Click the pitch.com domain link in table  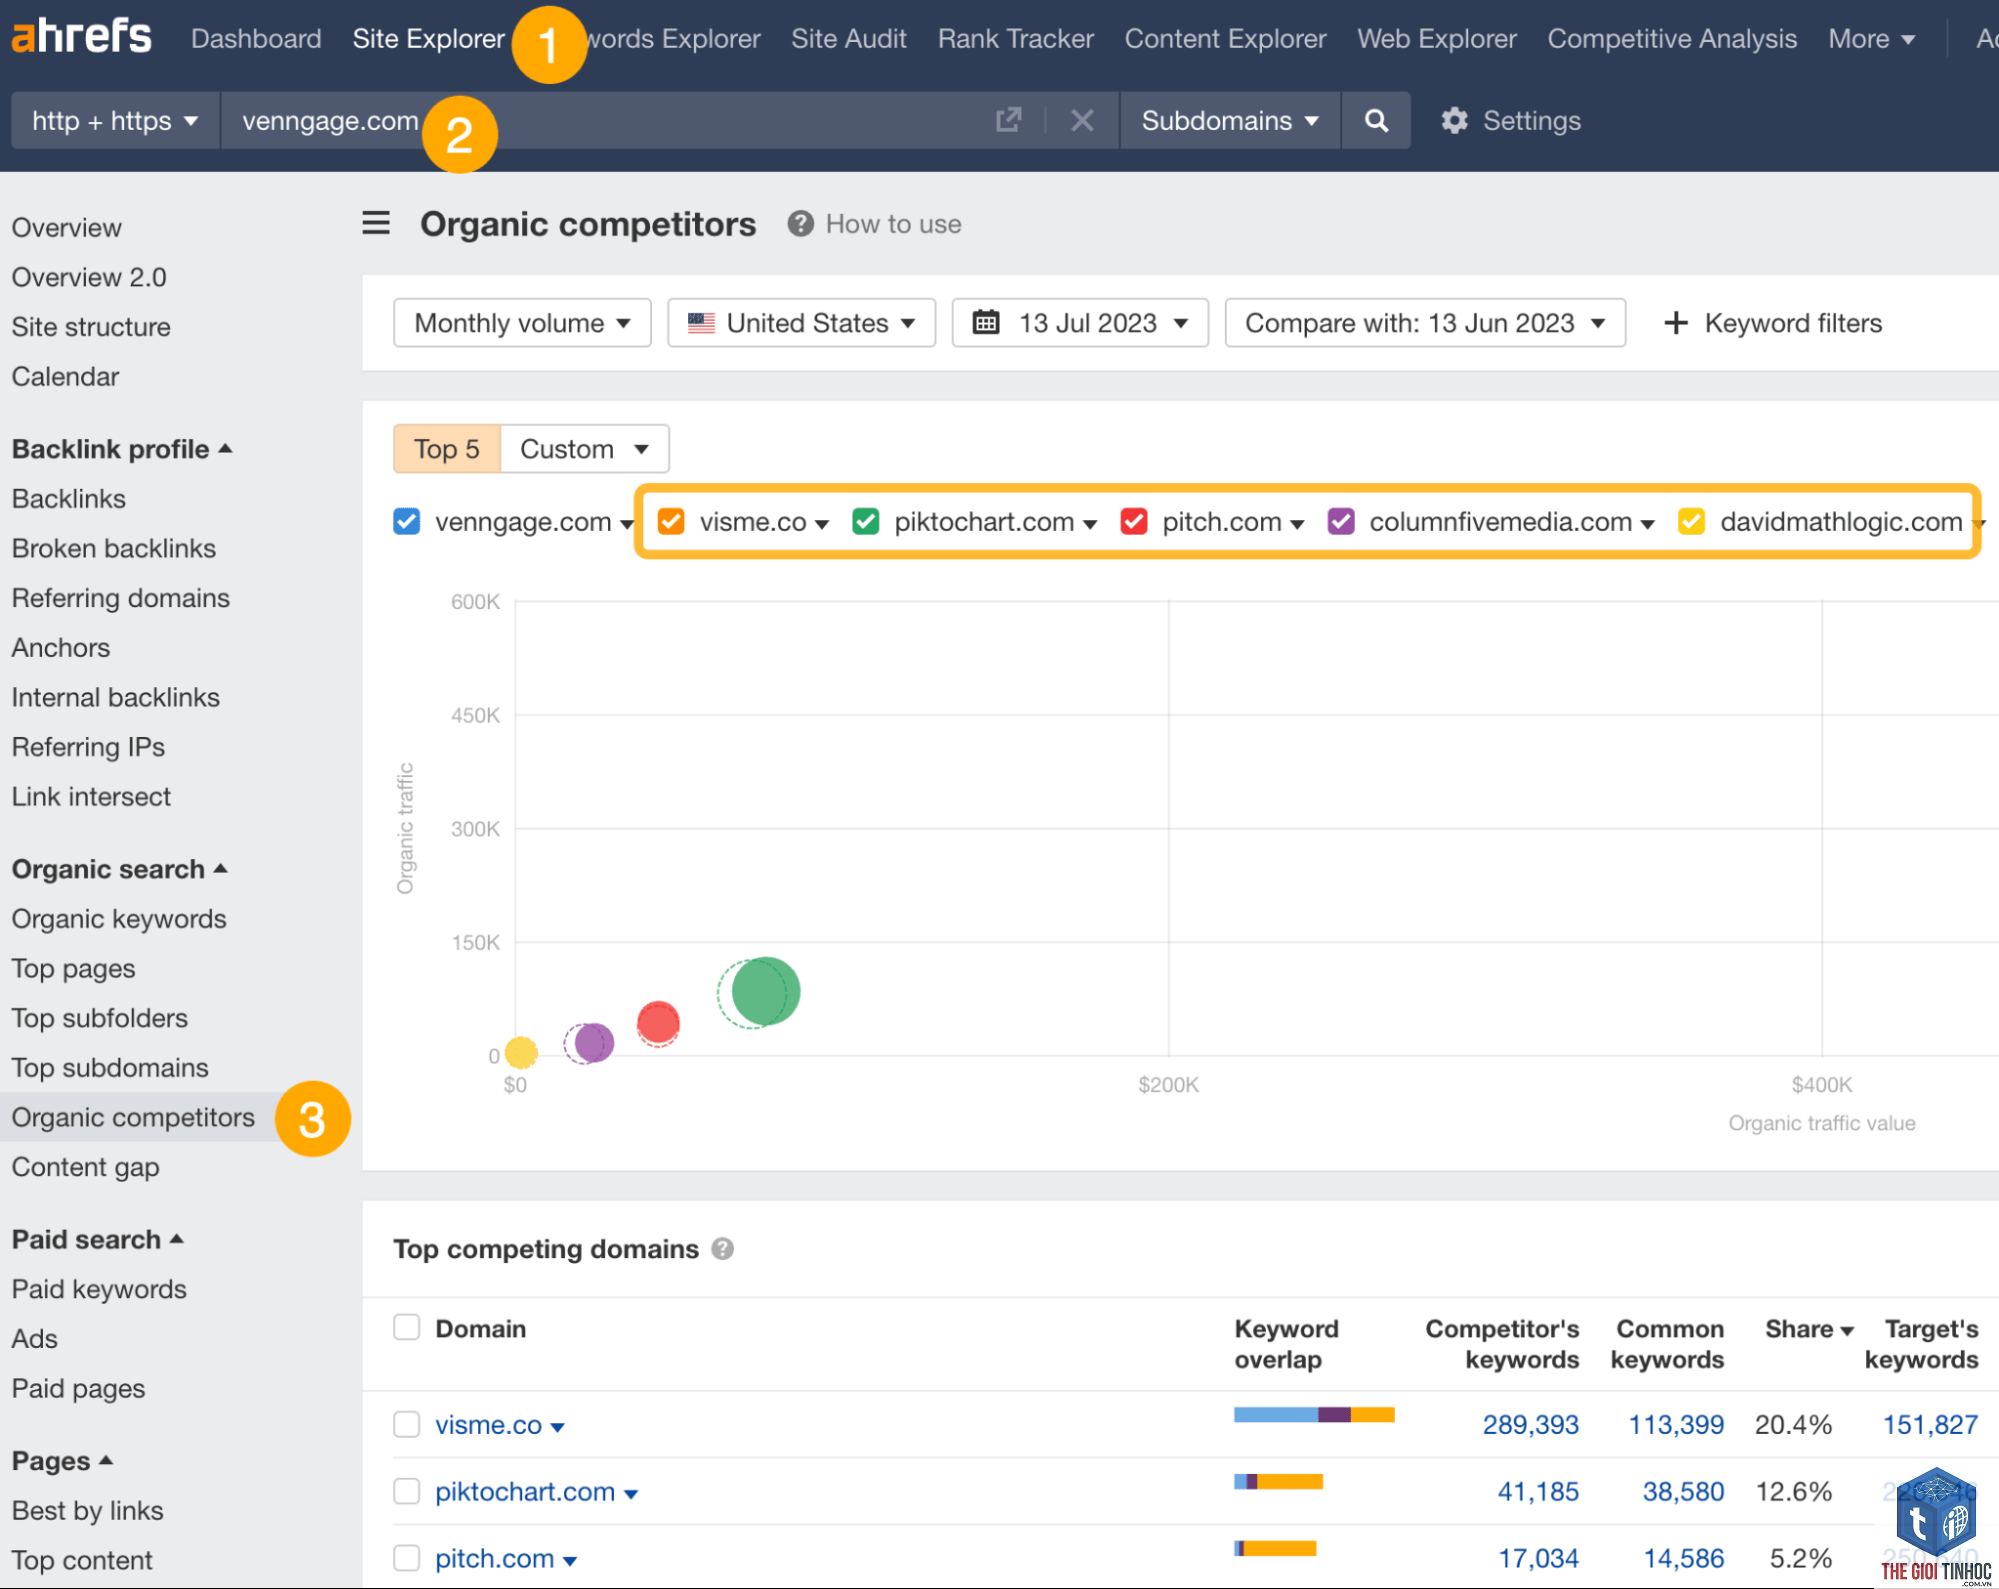495,1558
